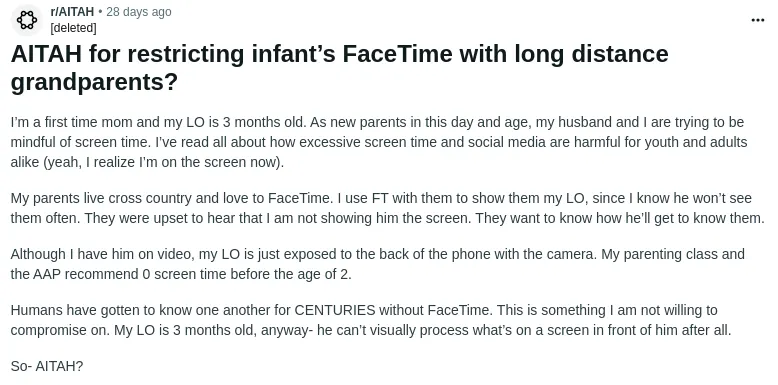This screenshot has width=778, height=385.
Task: Click "FaceTime" in the post title
Action: click(397, 54)
